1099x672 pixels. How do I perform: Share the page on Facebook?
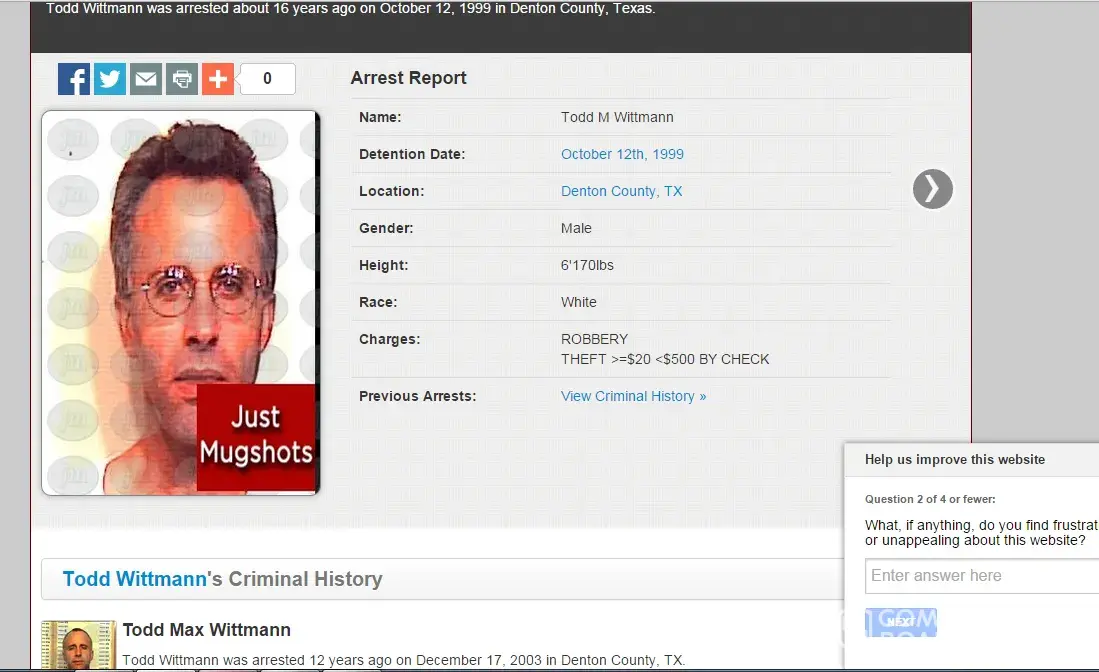pyautogui.click(x=74, y=79)
